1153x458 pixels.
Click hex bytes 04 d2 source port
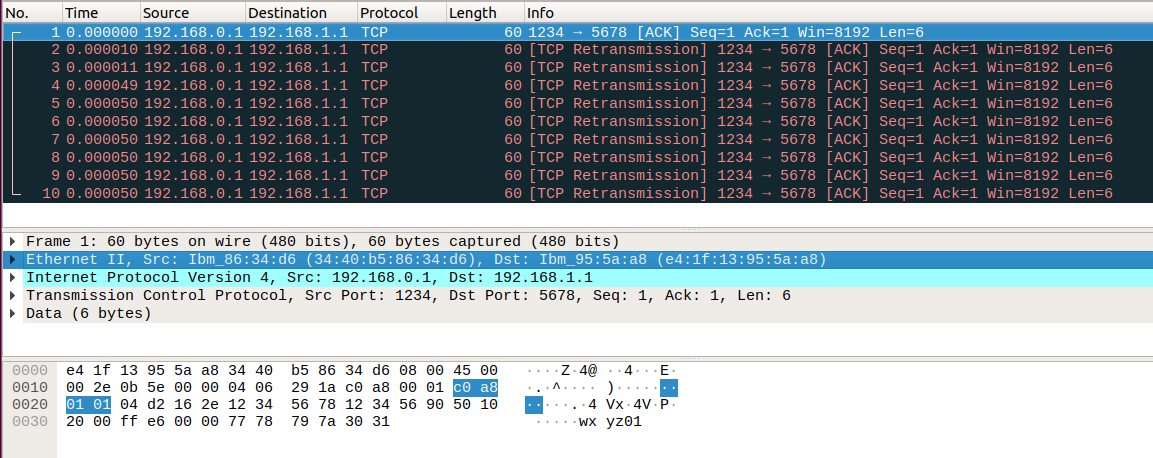pos(143,405)
